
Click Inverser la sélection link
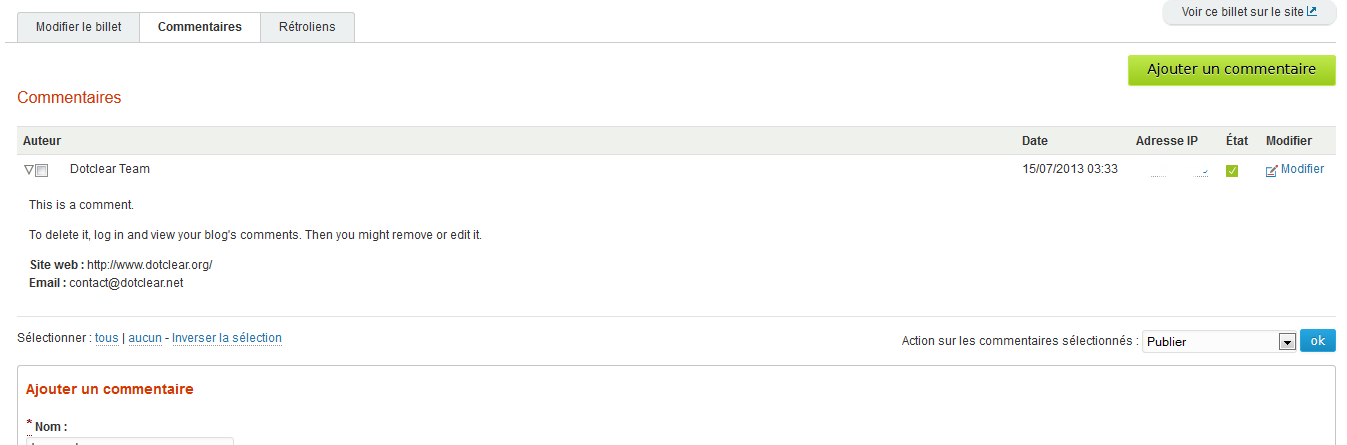coord(227,338)
